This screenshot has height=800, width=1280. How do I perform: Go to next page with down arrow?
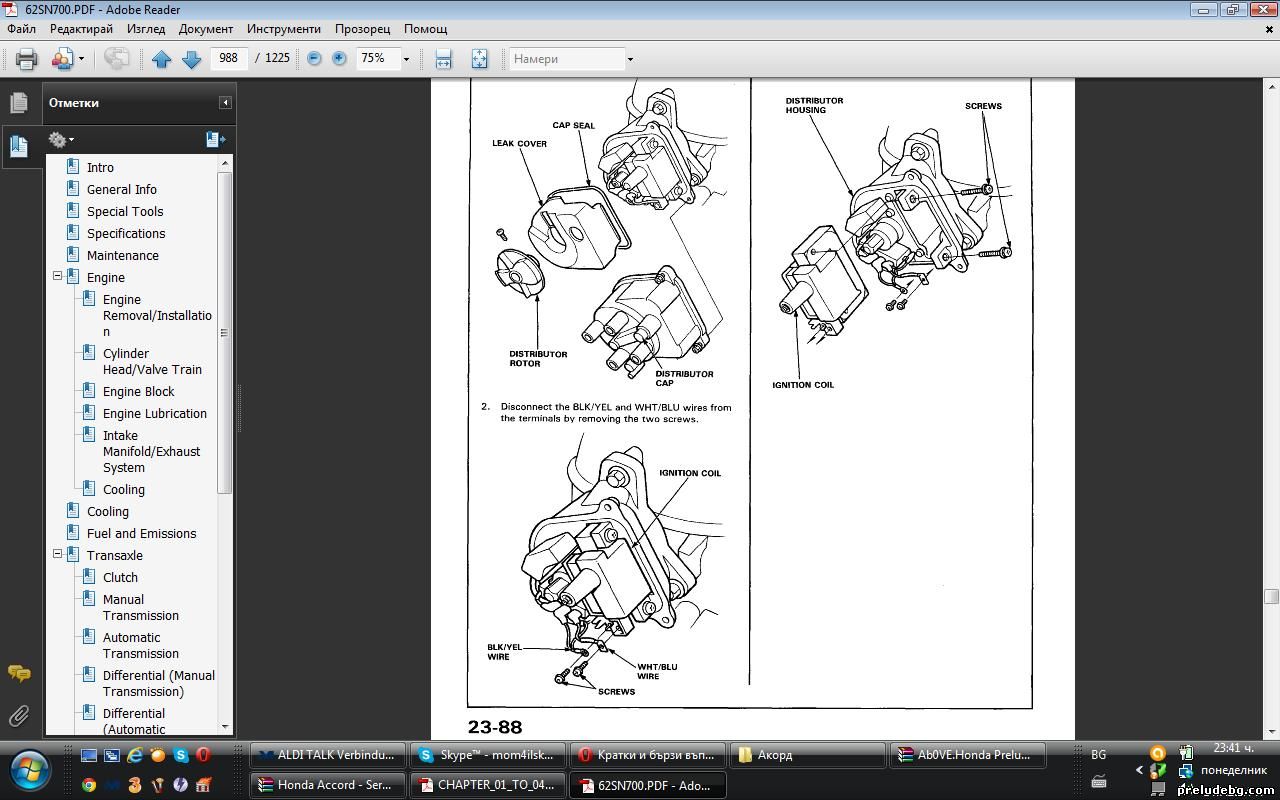[191, 59]
